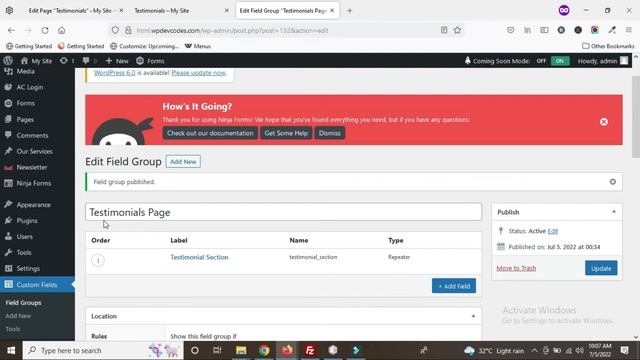Dismiss the Ninja Forms notice
The height and width of the screenshot is (360, 640).
[x=329, y=133]
